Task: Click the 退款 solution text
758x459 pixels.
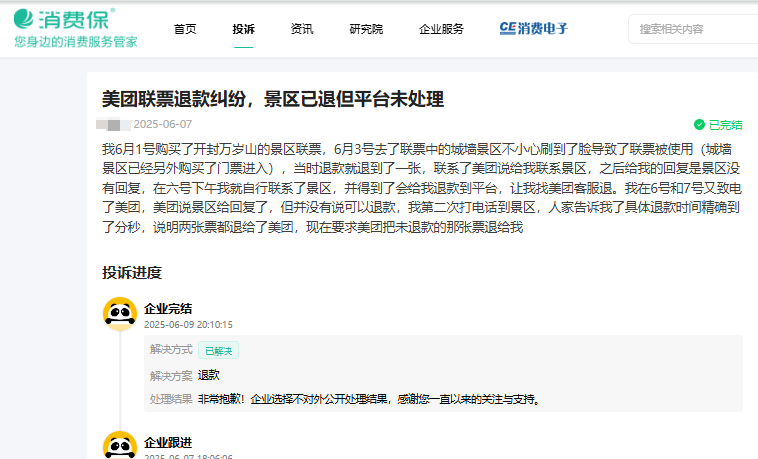Action: (x=208, y=375)
